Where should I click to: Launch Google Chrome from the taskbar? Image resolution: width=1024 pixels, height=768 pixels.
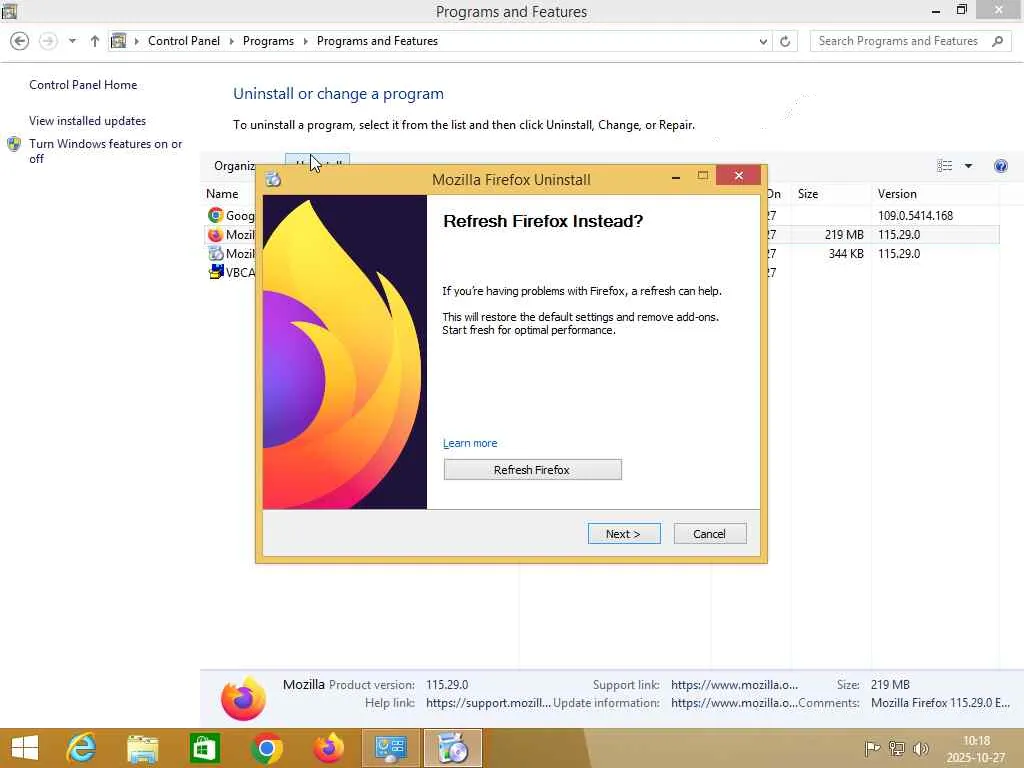[x=266, y=748]
